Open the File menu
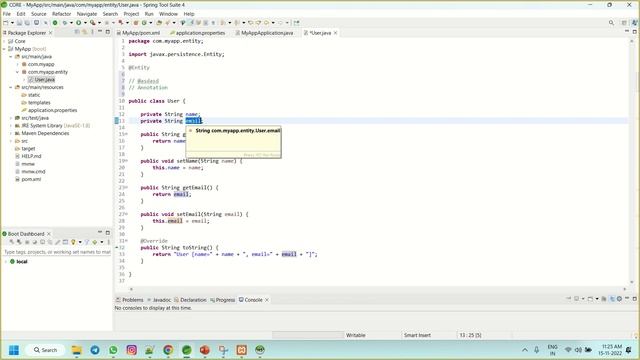 [7, 14]
